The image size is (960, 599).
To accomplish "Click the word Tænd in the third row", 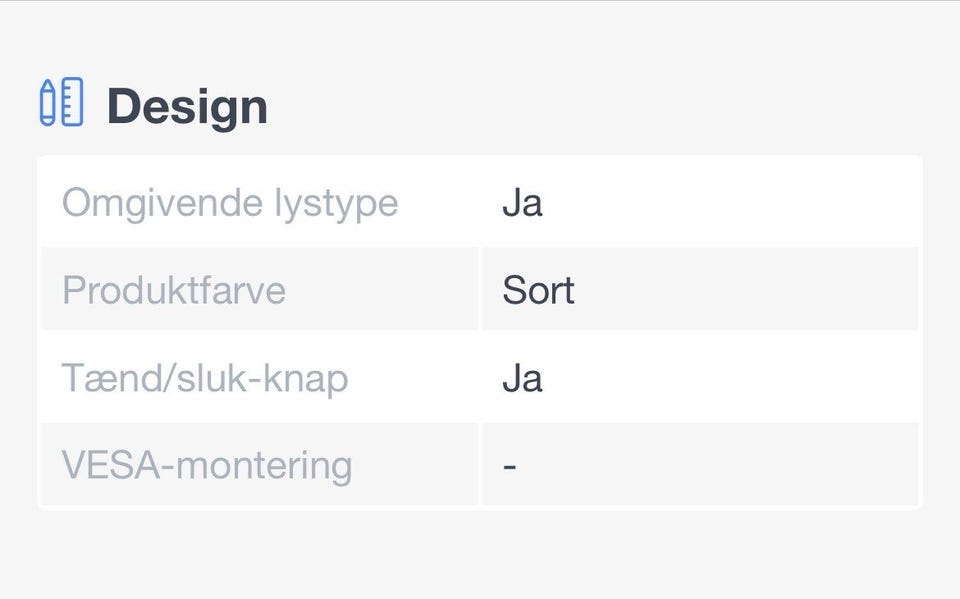I will (x=105, y=378).
